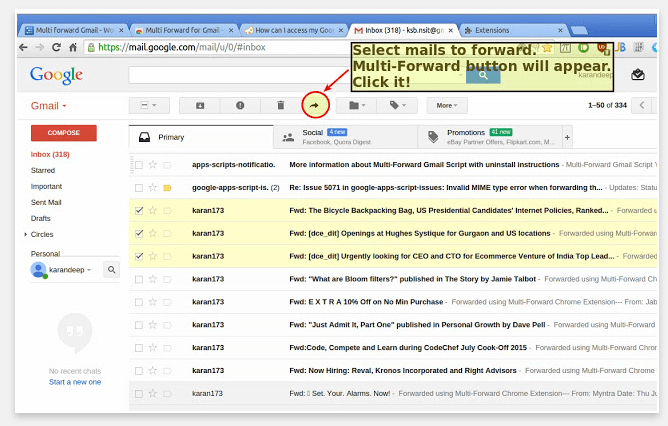Click karandeep chat avatar
The height and width of the screenshot is (426, 668).
click(x=38, y=270)
